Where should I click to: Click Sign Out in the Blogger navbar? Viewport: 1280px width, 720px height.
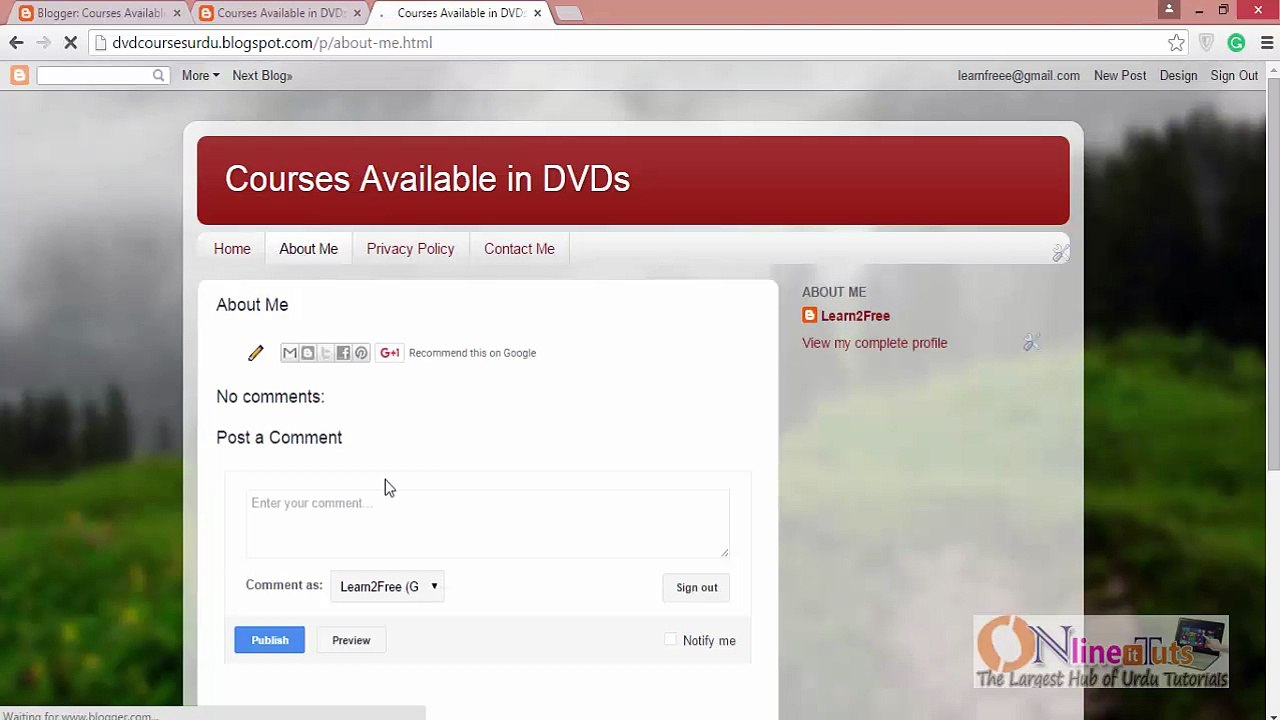[1234, 75]
